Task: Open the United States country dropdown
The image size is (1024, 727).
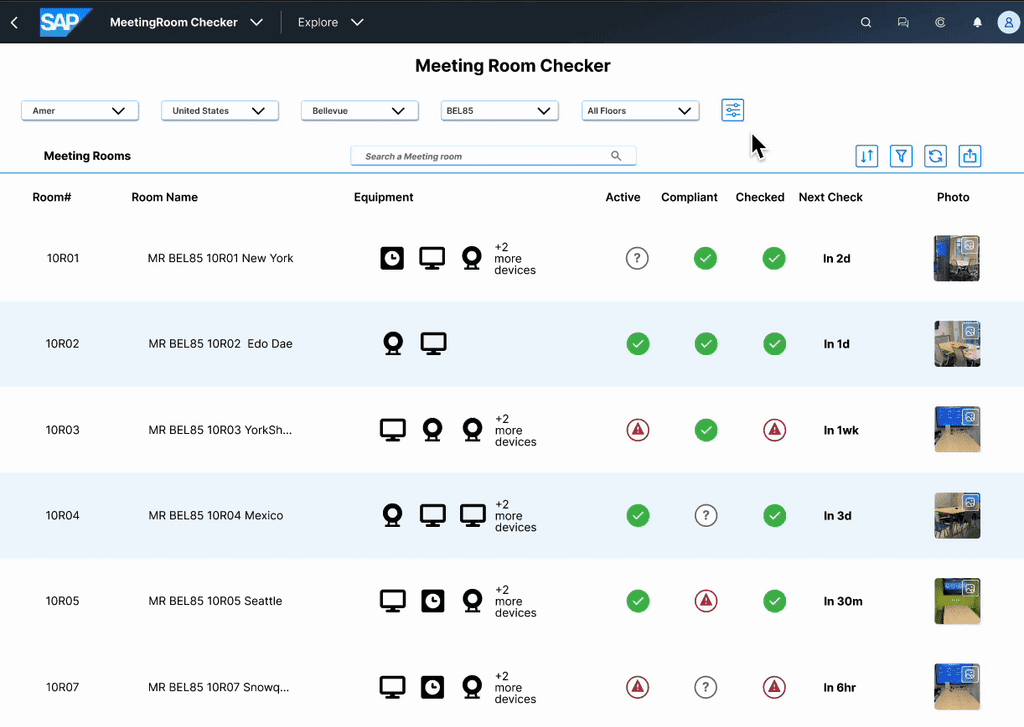Action: [219, 111]
